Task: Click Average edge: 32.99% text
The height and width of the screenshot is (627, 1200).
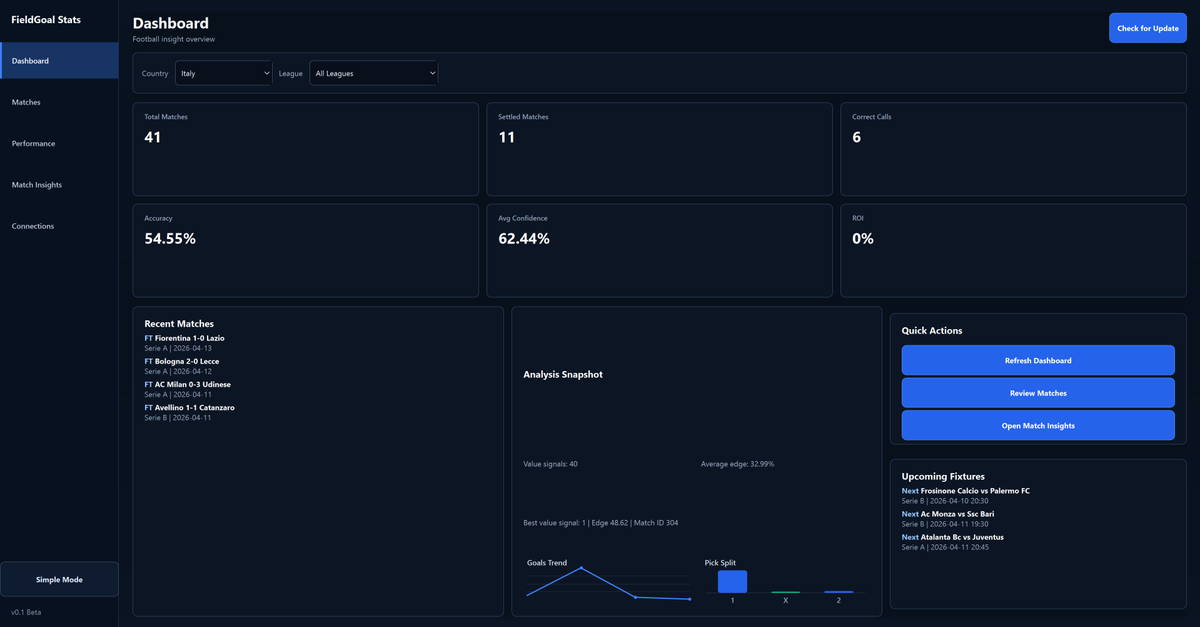Action: pos(738,464)
